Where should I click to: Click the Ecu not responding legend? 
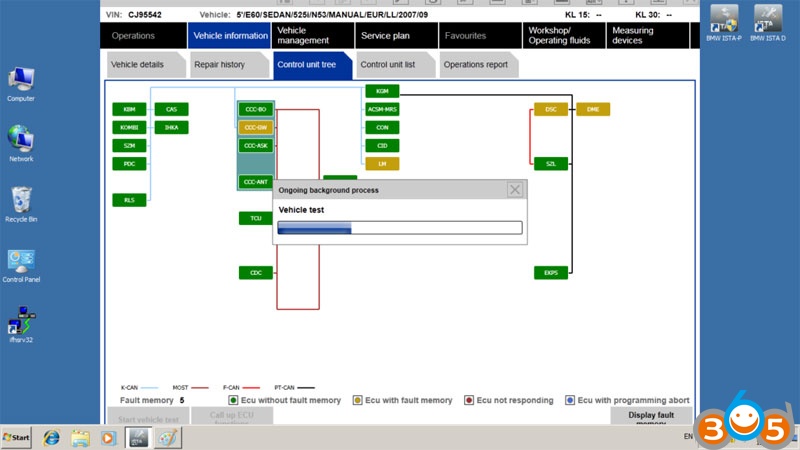[509, 401]
